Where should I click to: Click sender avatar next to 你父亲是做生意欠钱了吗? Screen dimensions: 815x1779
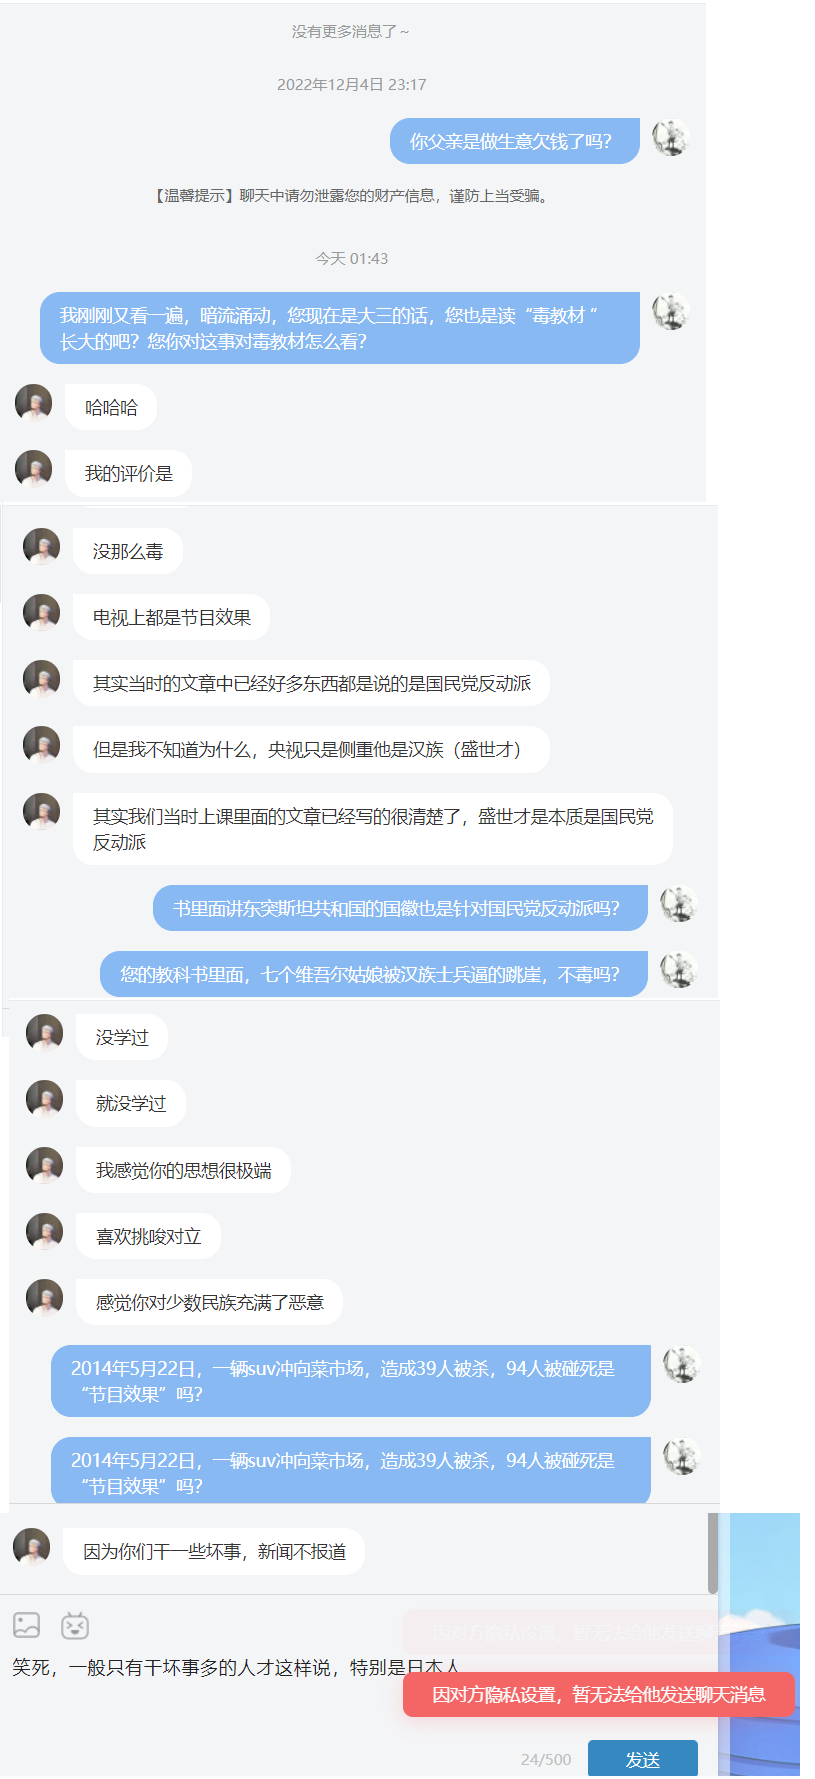pos(671,138)
